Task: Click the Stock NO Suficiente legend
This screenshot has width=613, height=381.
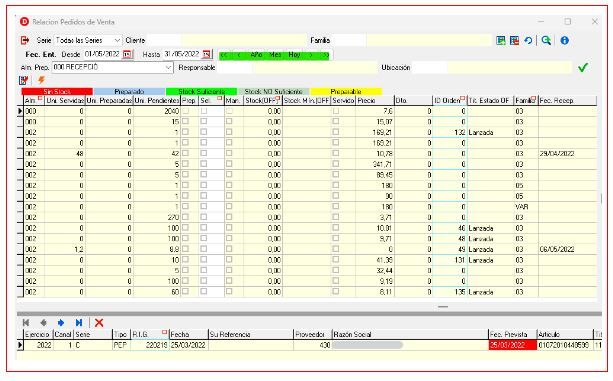Action: pyautogui.click(x=274, y=91)
